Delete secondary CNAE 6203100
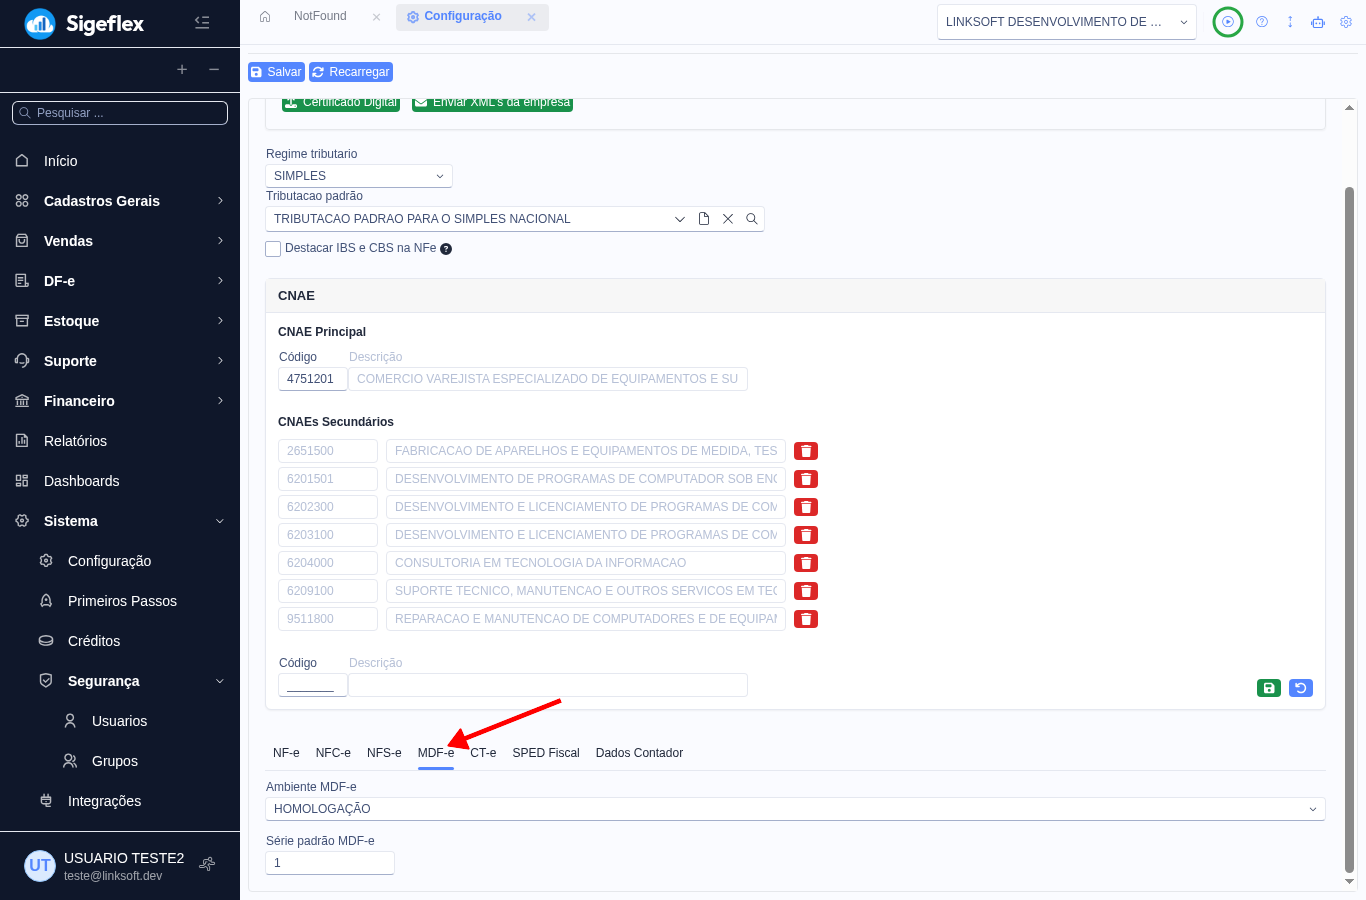This screenshot has width=1366, height=900. 806,535
